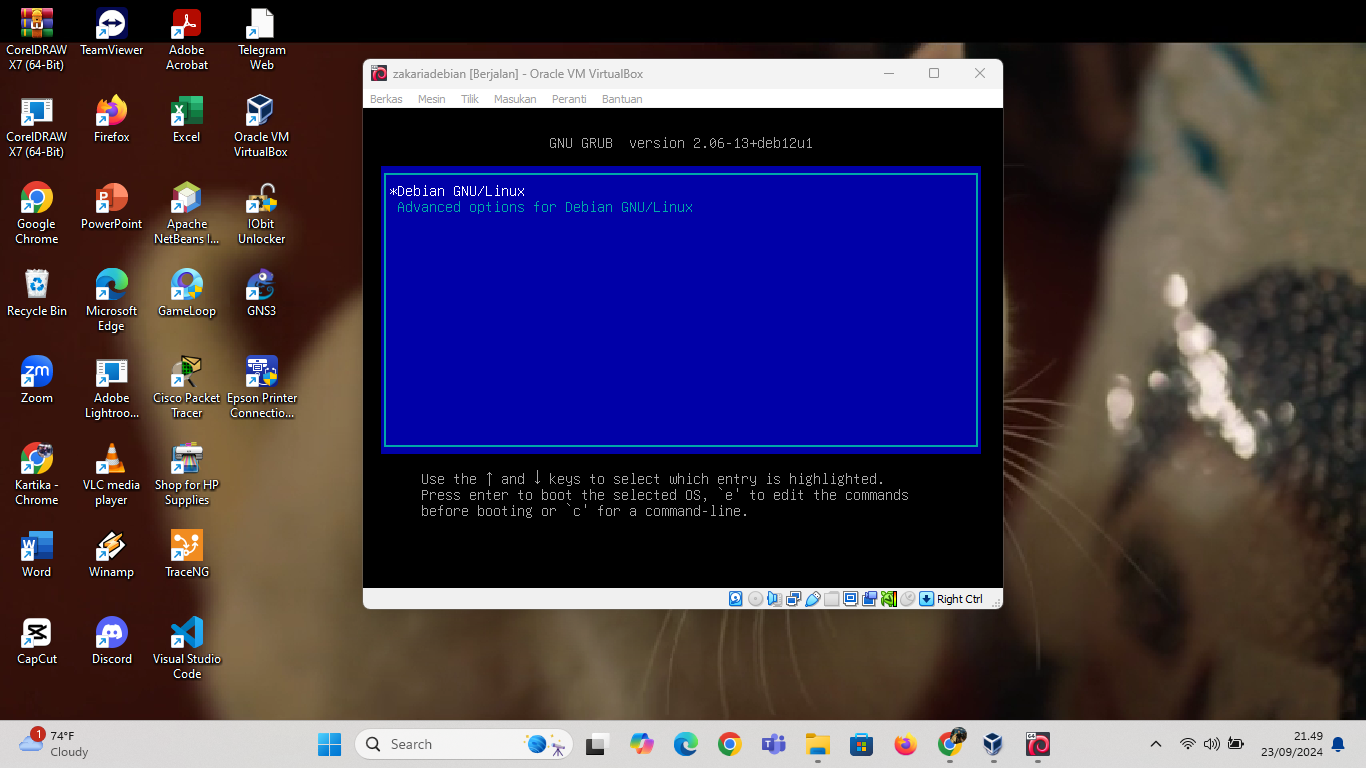Select the VLC media player desktop shortcut
Viewport: 1366px width, 768px height.
pos(112,475)
